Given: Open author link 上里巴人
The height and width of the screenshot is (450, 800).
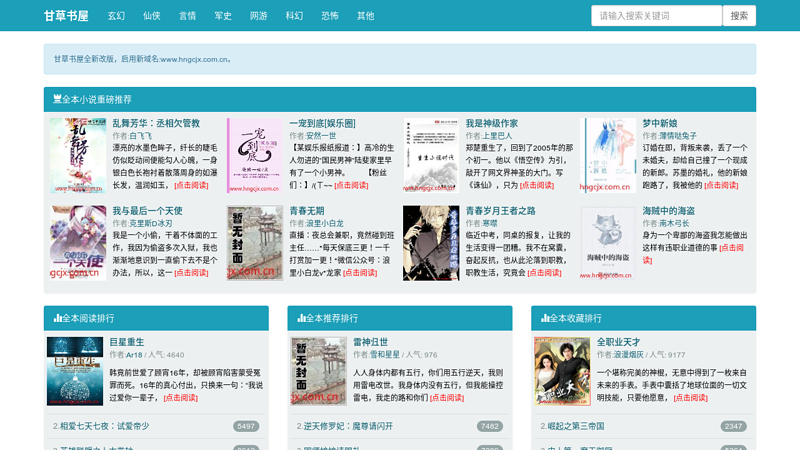Looking at the screenshot, I should 497,136.
